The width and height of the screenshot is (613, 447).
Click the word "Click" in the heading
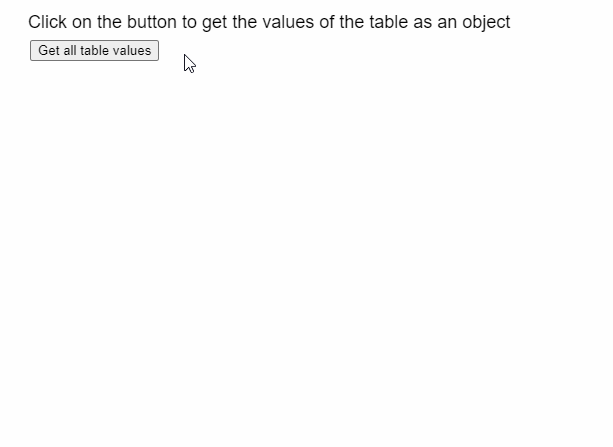47,22
